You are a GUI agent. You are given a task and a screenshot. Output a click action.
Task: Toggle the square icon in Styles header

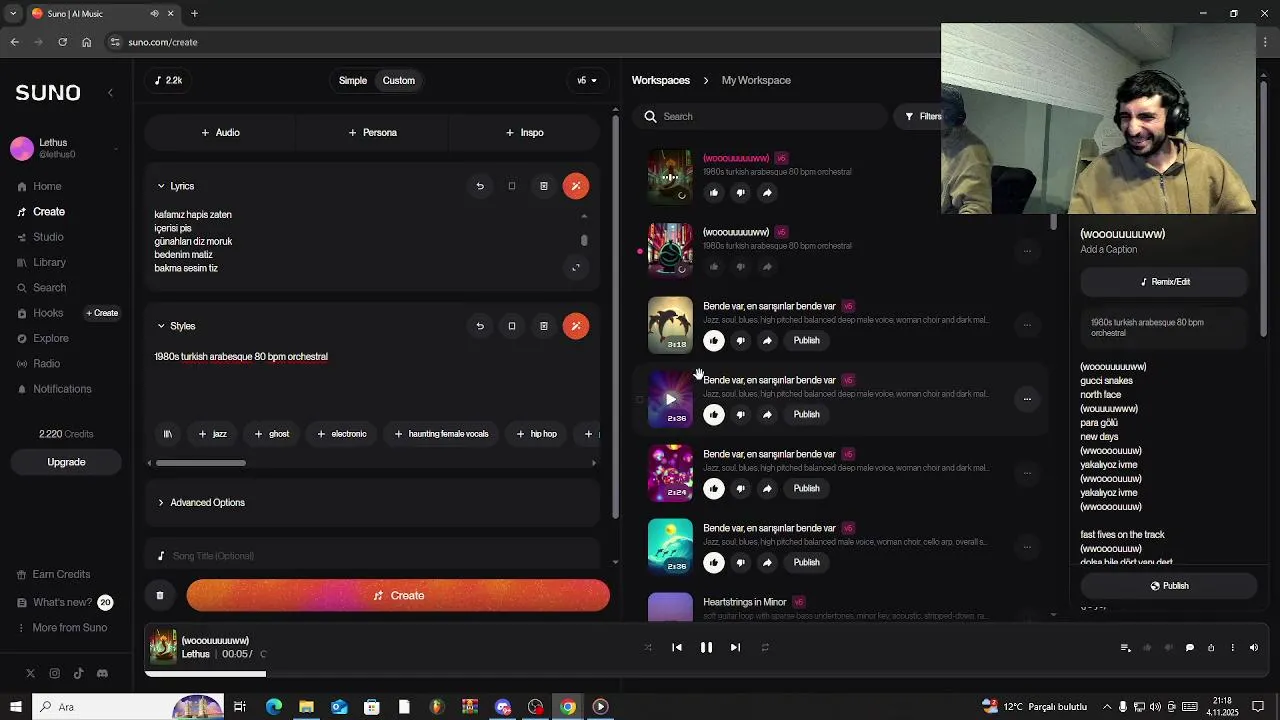[x=512, y=326]
